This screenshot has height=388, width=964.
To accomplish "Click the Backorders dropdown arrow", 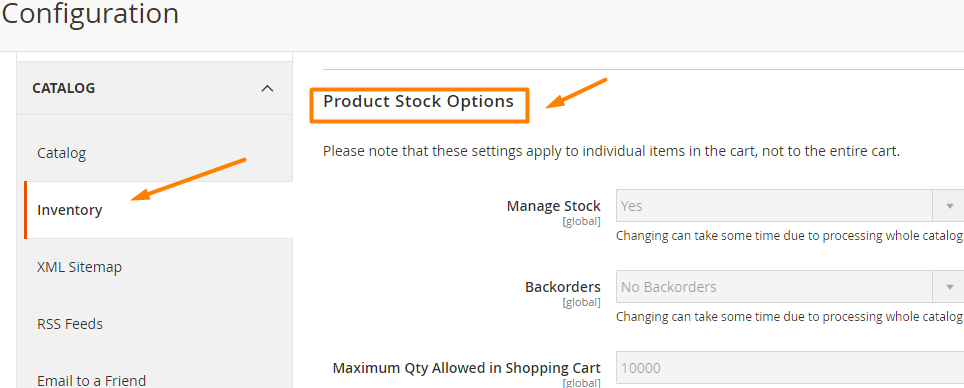I will tap(949, 287).
